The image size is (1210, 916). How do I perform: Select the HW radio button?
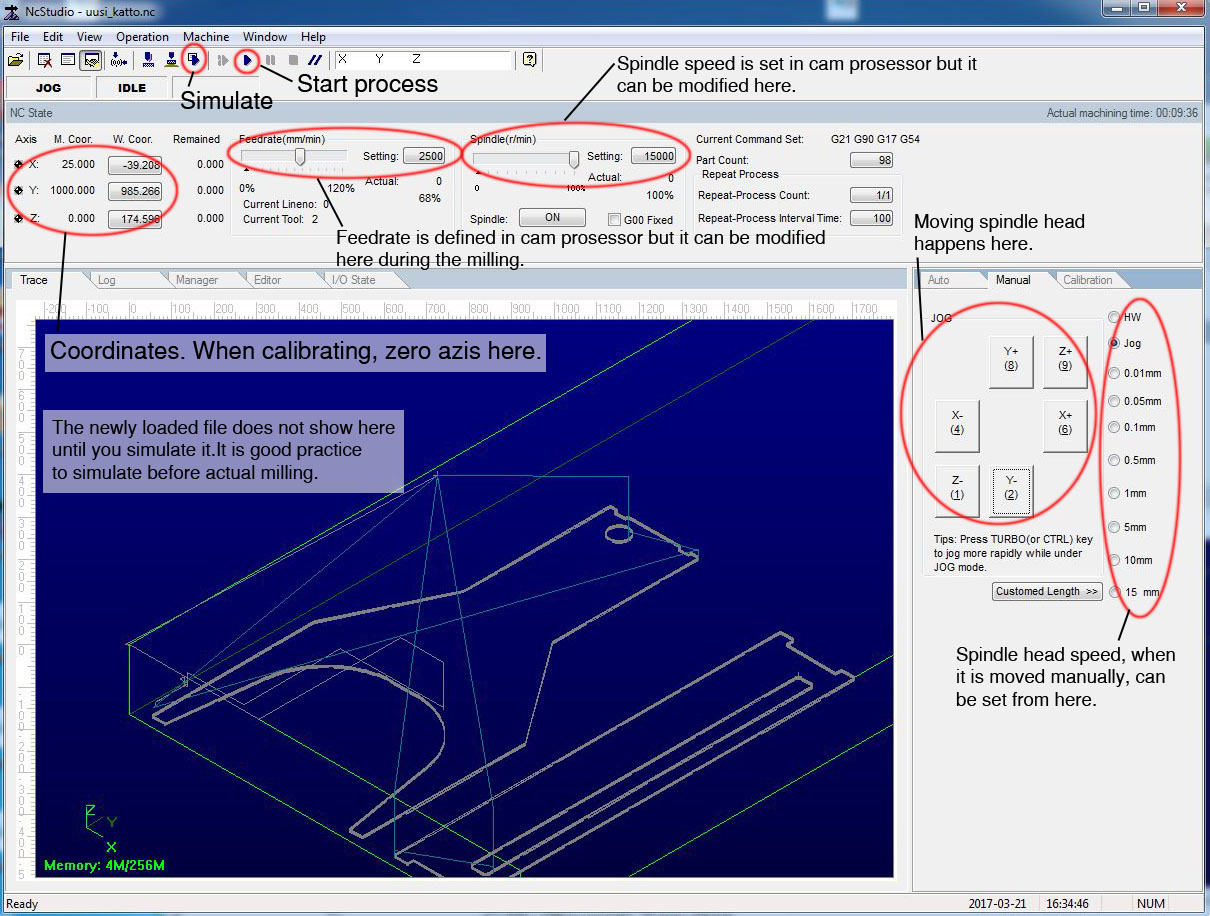[1114, 317]
